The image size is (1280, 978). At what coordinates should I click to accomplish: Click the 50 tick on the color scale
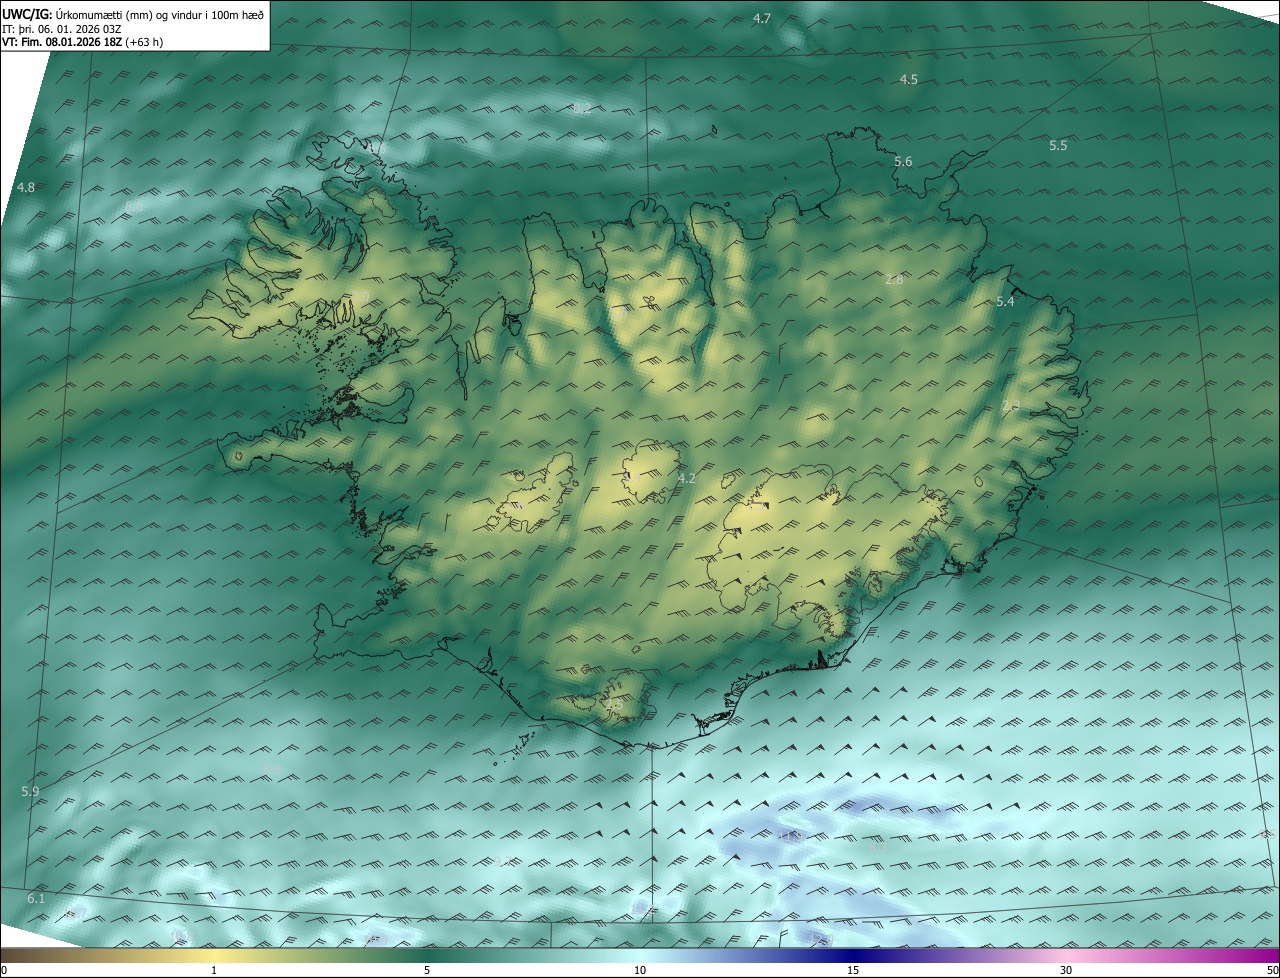[x=1272, y=970]
